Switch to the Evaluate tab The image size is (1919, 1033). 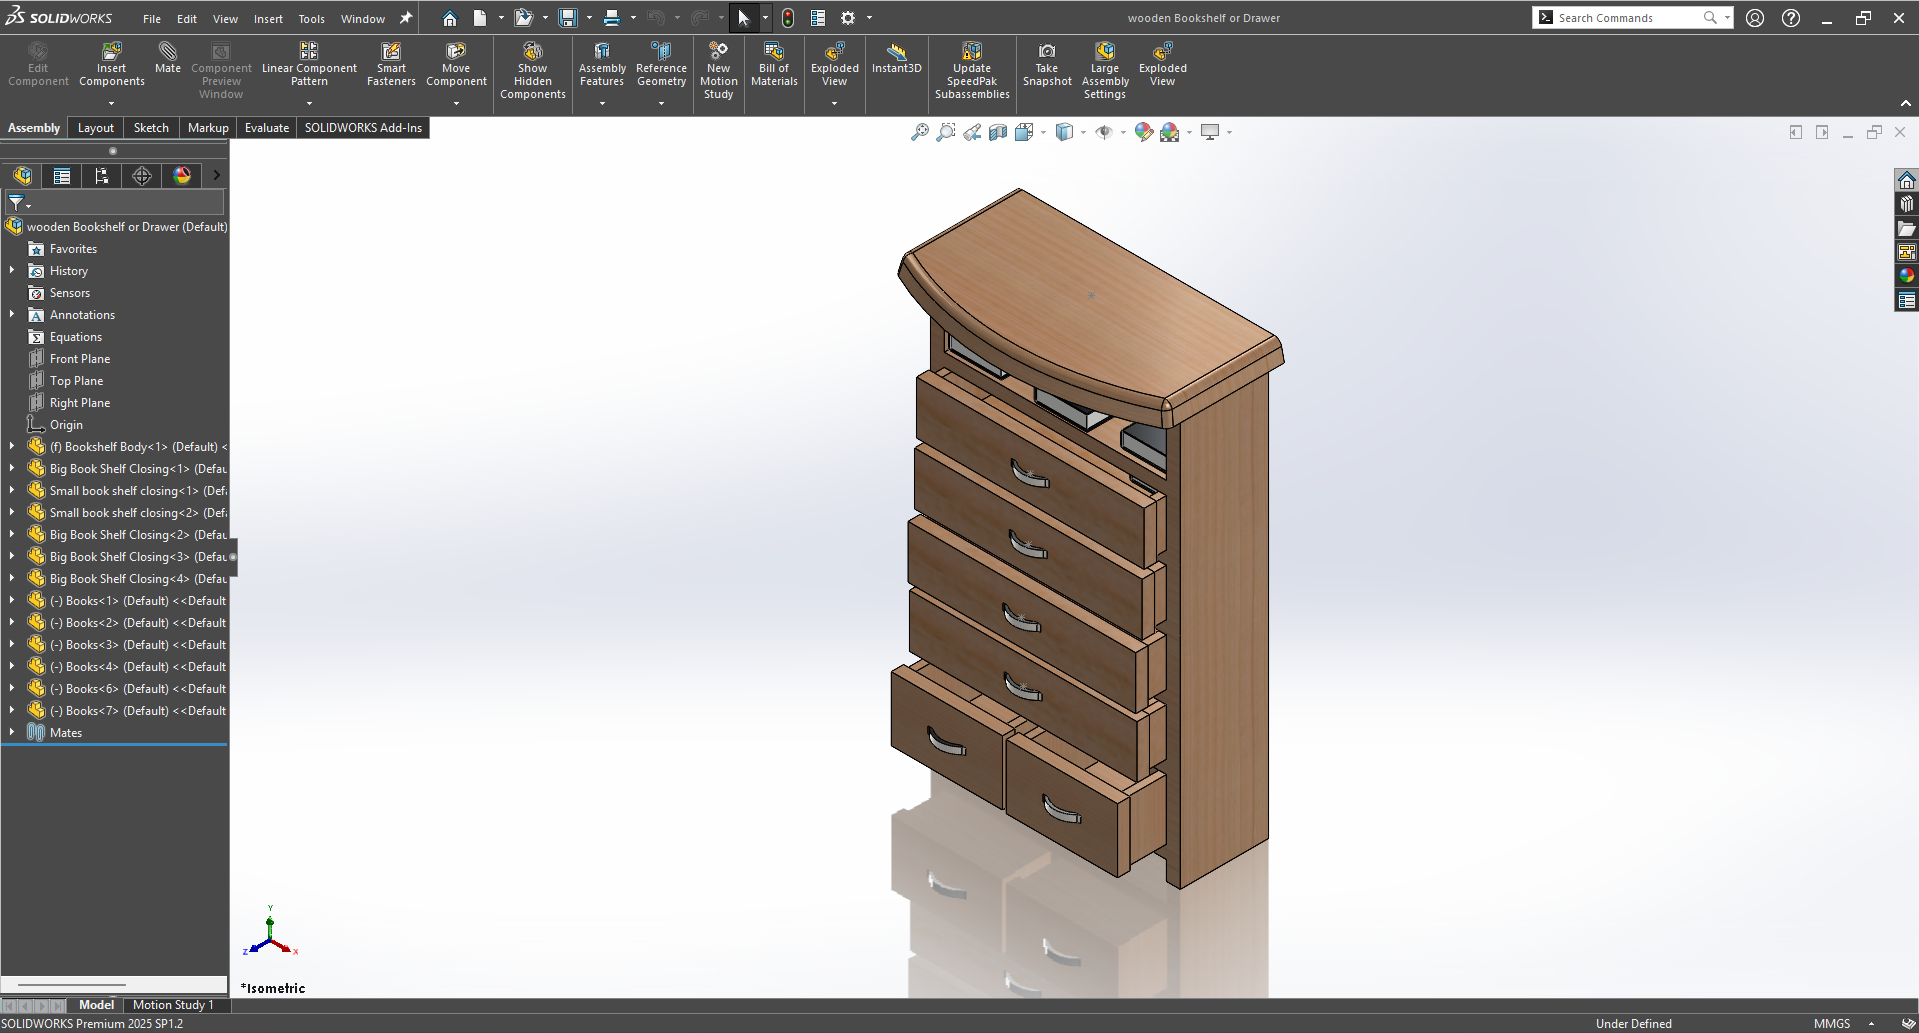266,128
